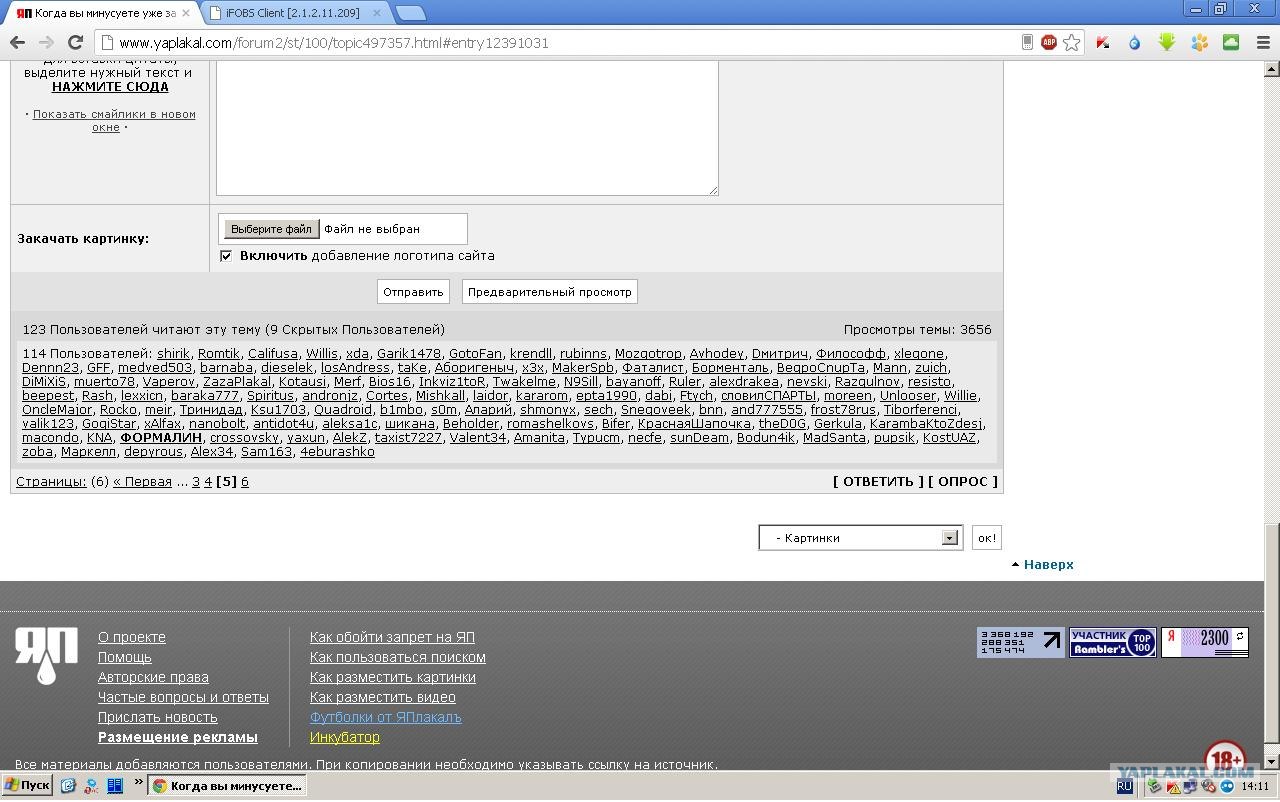Launch the blue book Quick Launch icon
This screenshot has width=1280, height=802.
tap(114, 786)
